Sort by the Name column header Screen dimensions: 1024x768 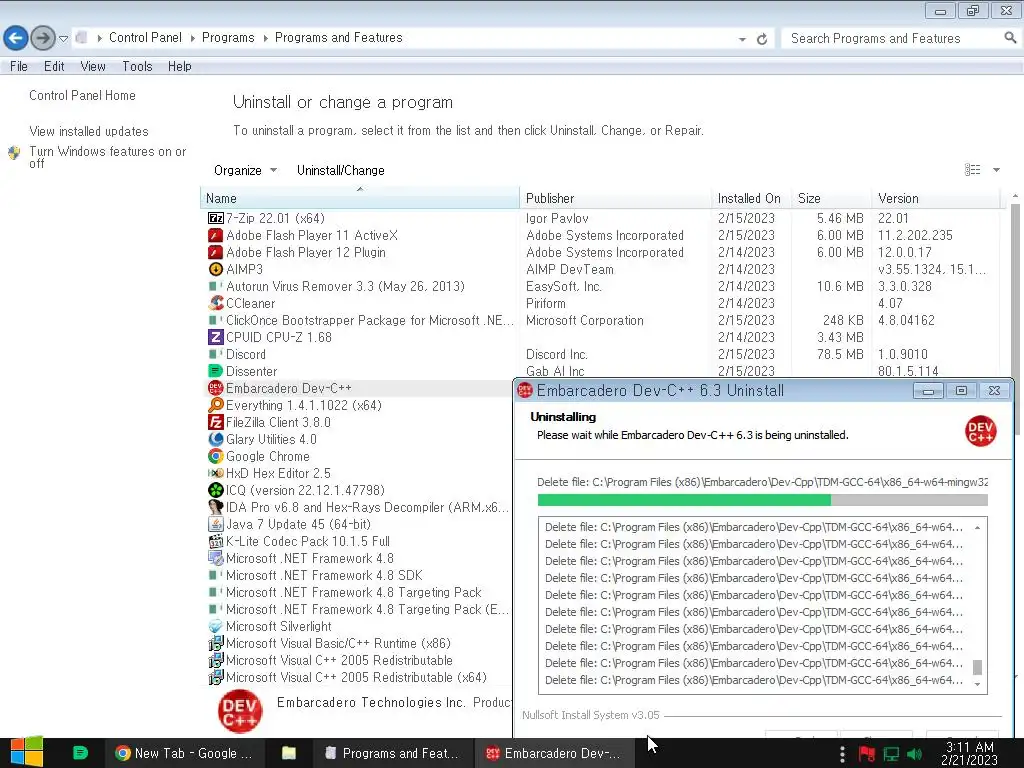point(360,198)
